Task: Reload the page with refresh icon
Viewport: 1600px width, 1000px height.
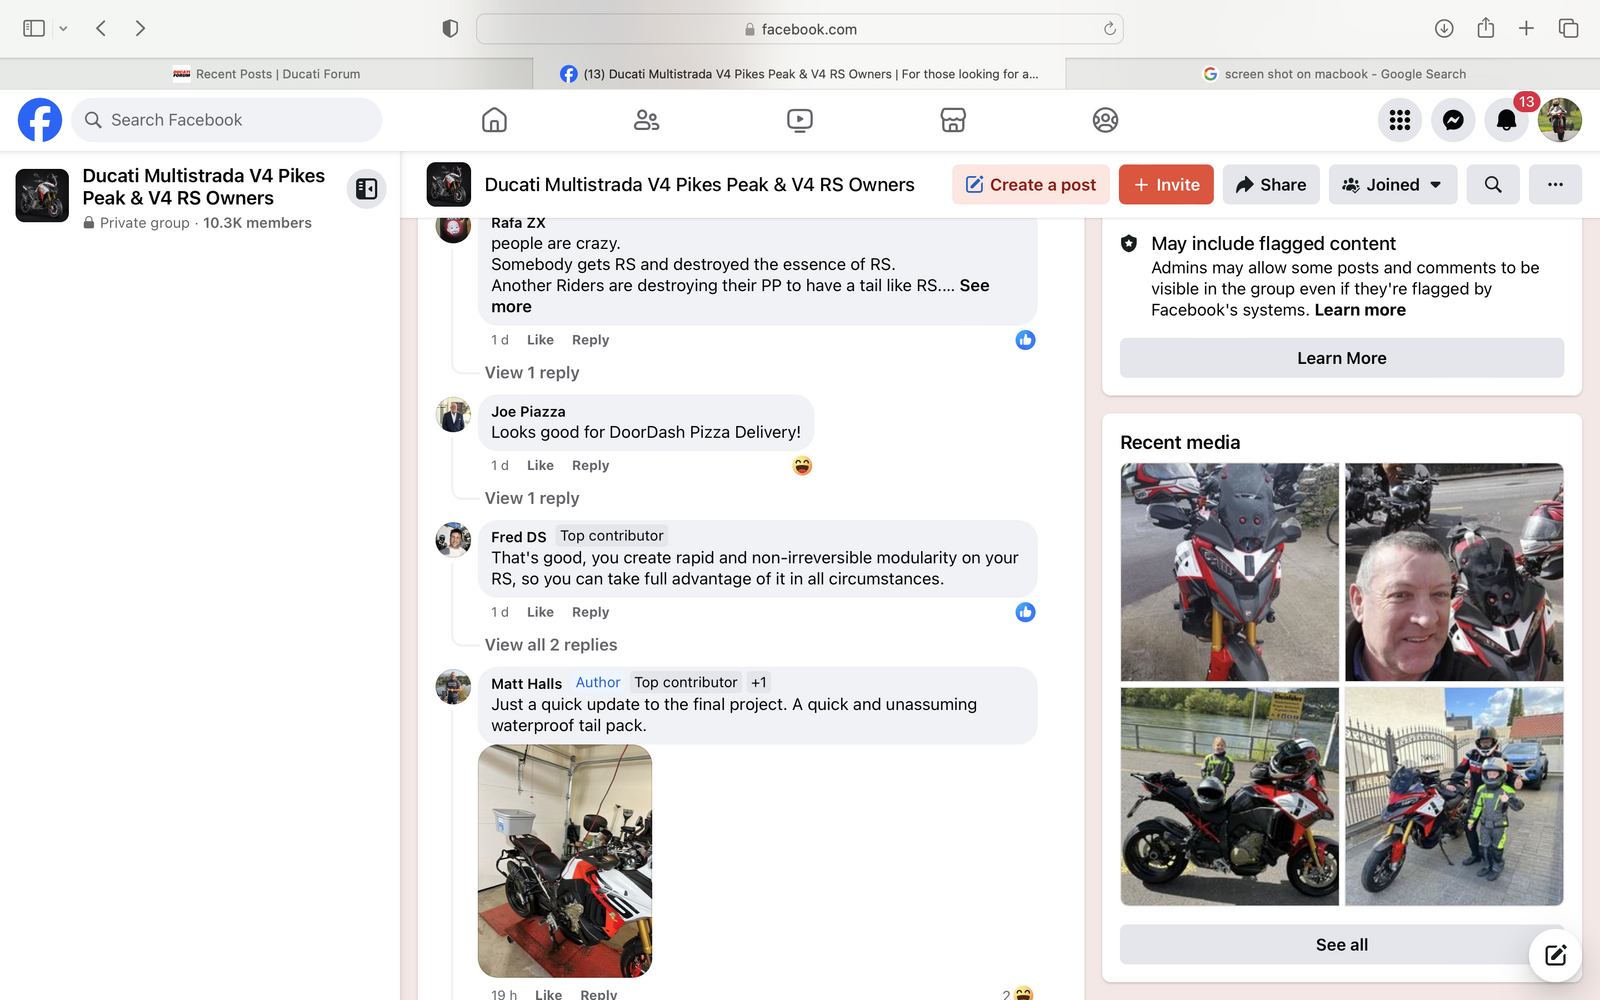Action: (1109, 29)
